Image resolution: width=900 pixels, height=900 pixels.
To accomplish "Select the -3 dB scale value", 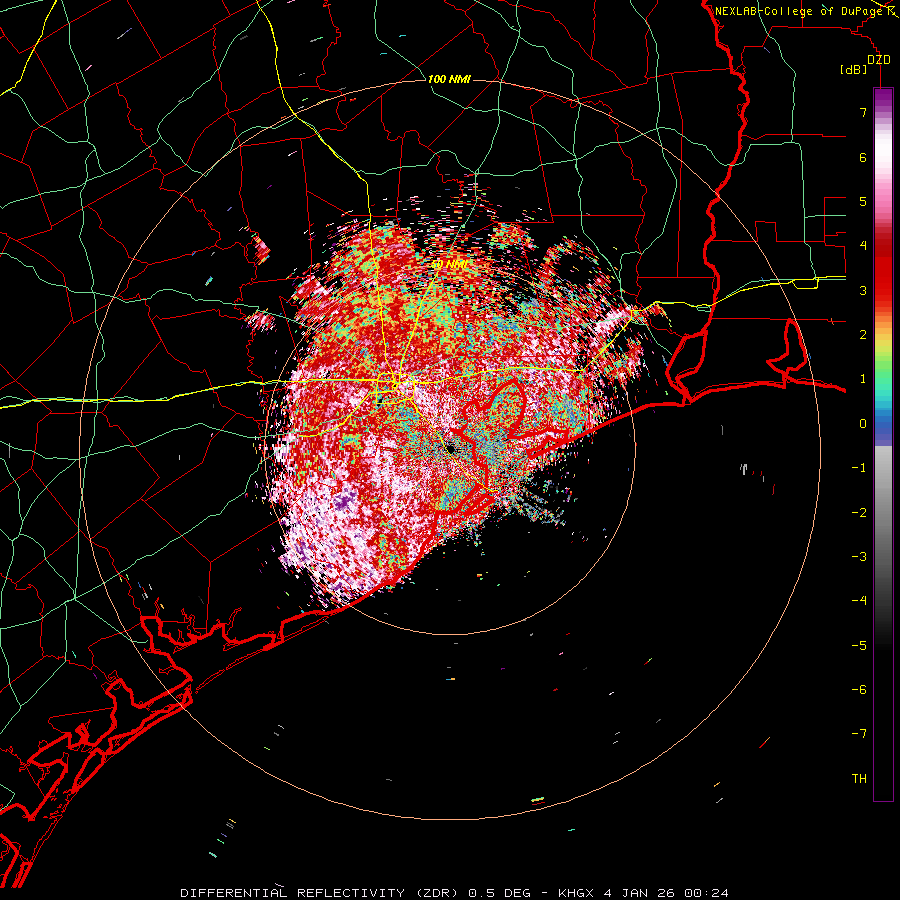I will (x=859, y=557).
